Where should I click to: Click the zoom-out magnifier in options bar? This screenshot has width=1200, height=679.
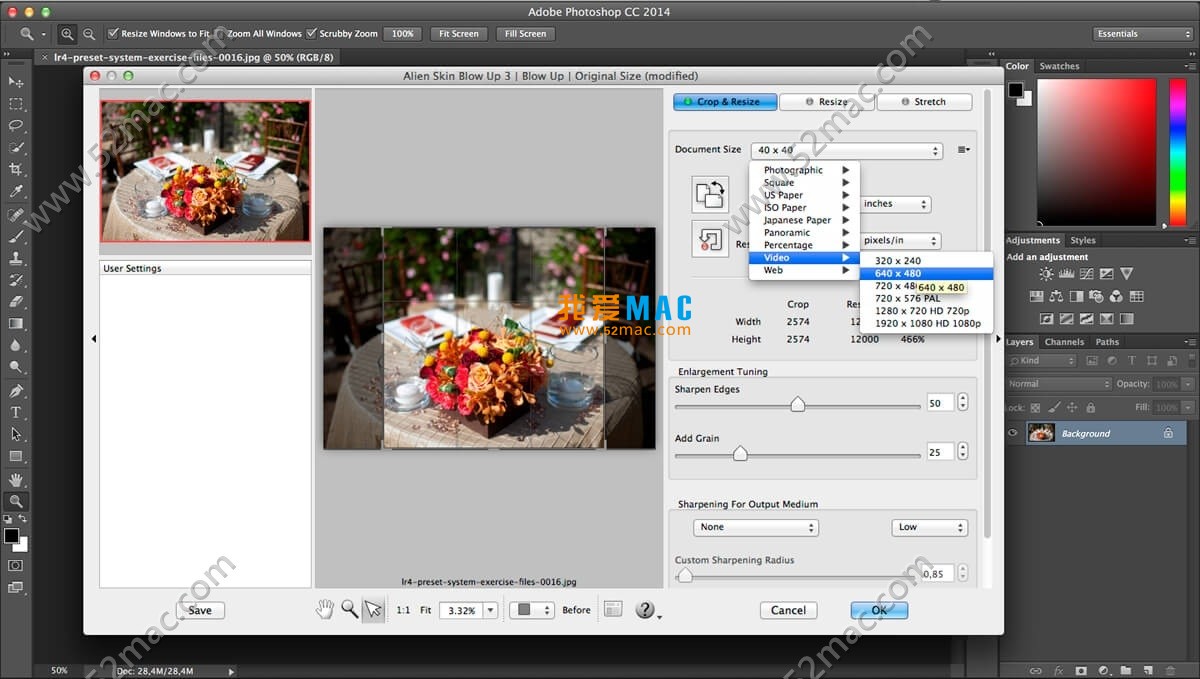(x=89, y=34)
